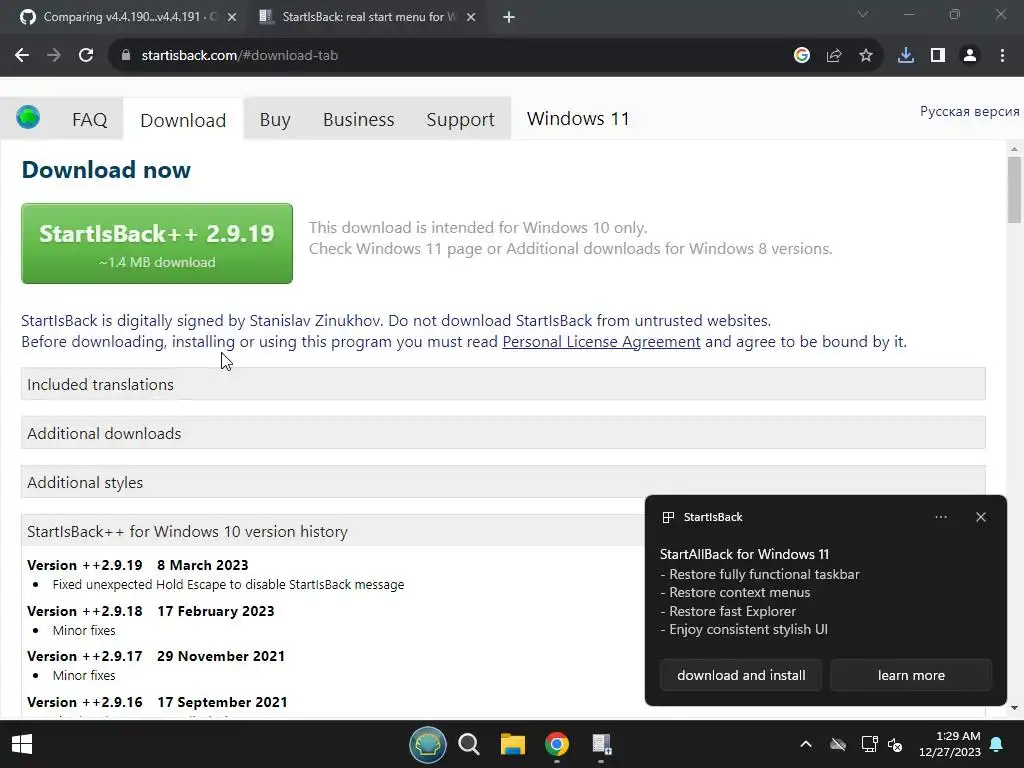
Task: Go back to the previous page
Action: (x=22, y=56)
